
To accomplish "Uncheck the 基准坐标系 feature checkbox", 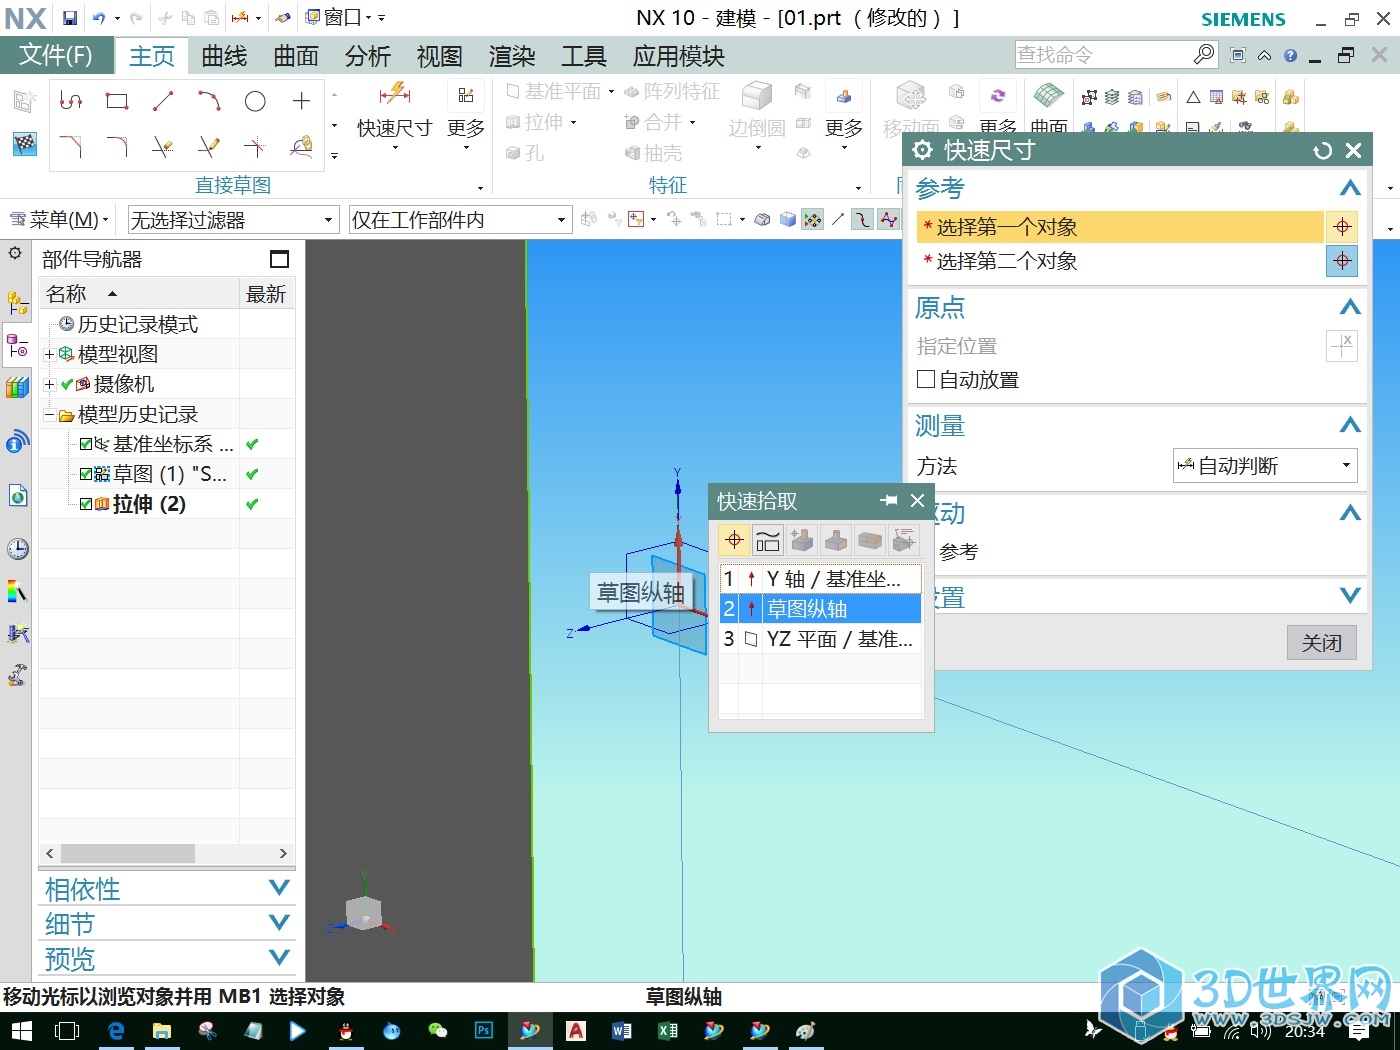I will pos(86,444).
